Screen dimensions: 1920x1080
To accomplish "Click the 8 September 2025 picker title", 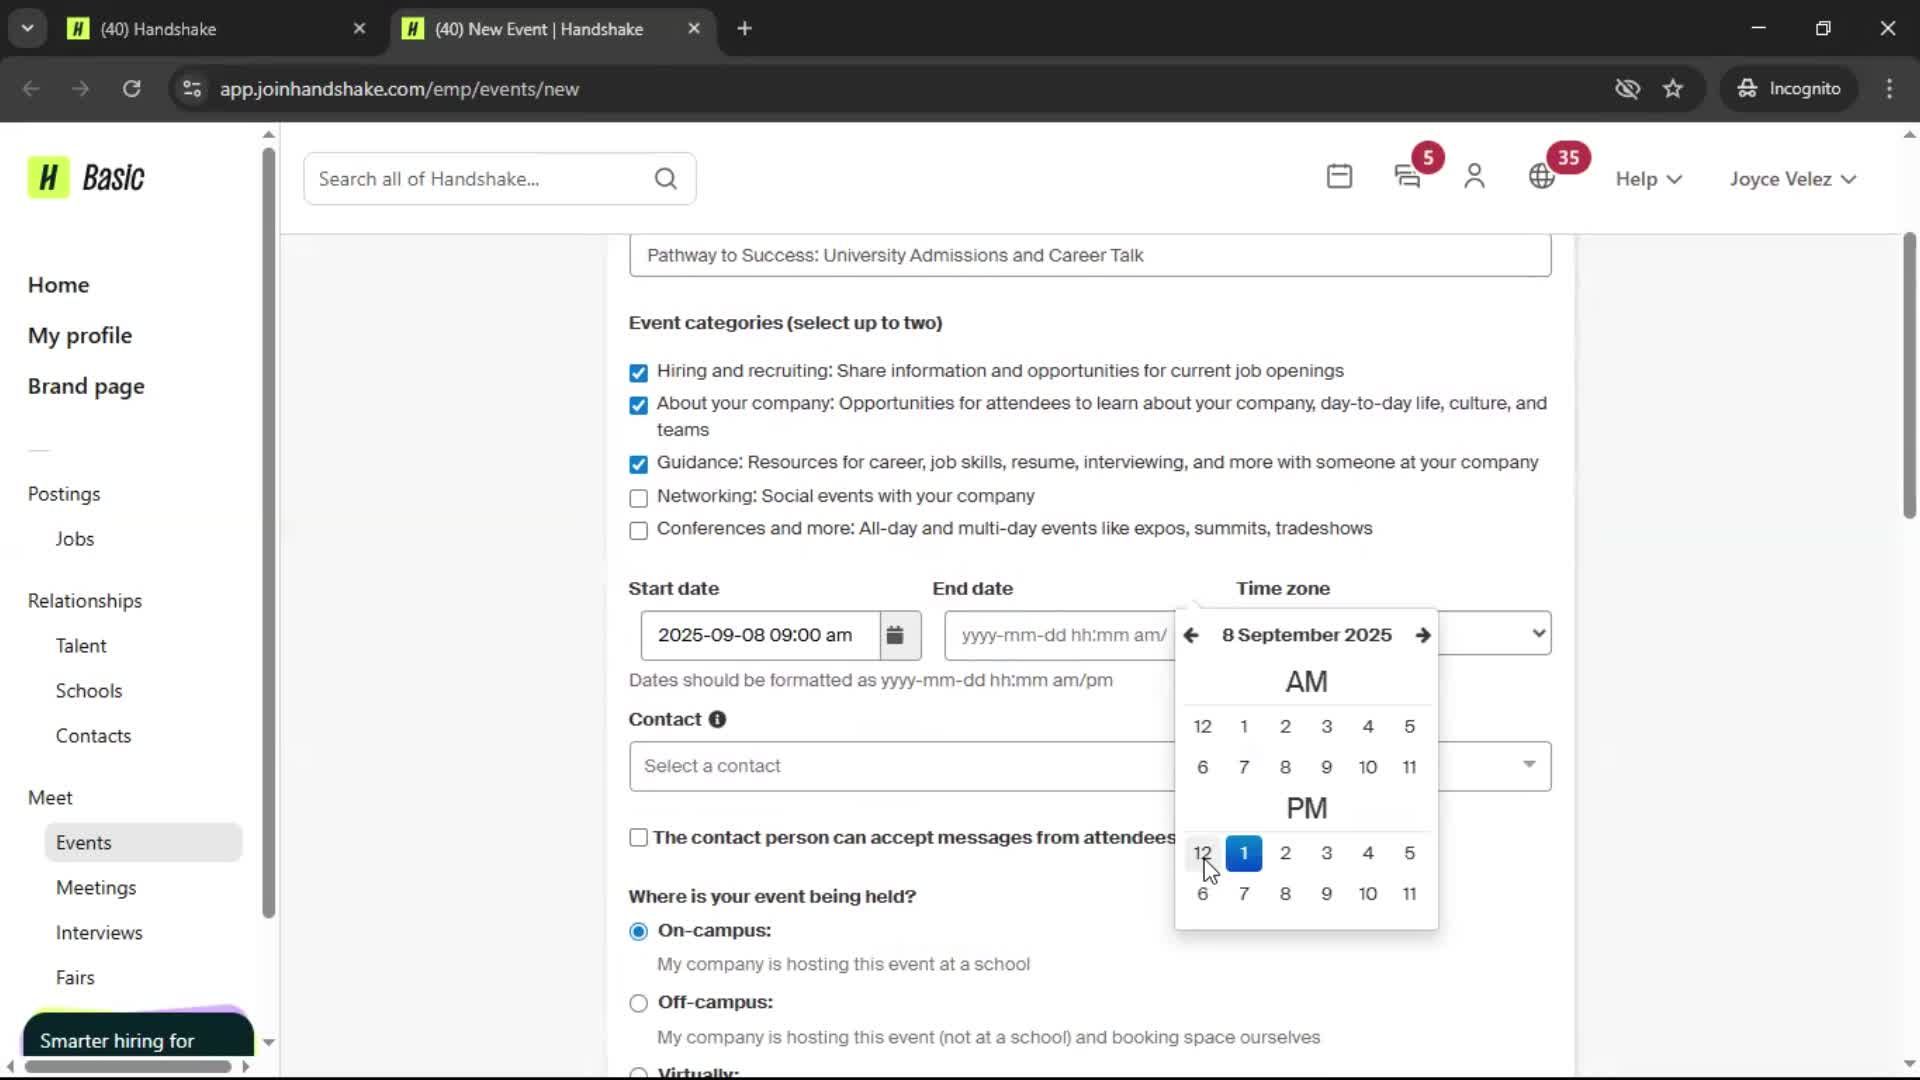I will point(1306,635).
